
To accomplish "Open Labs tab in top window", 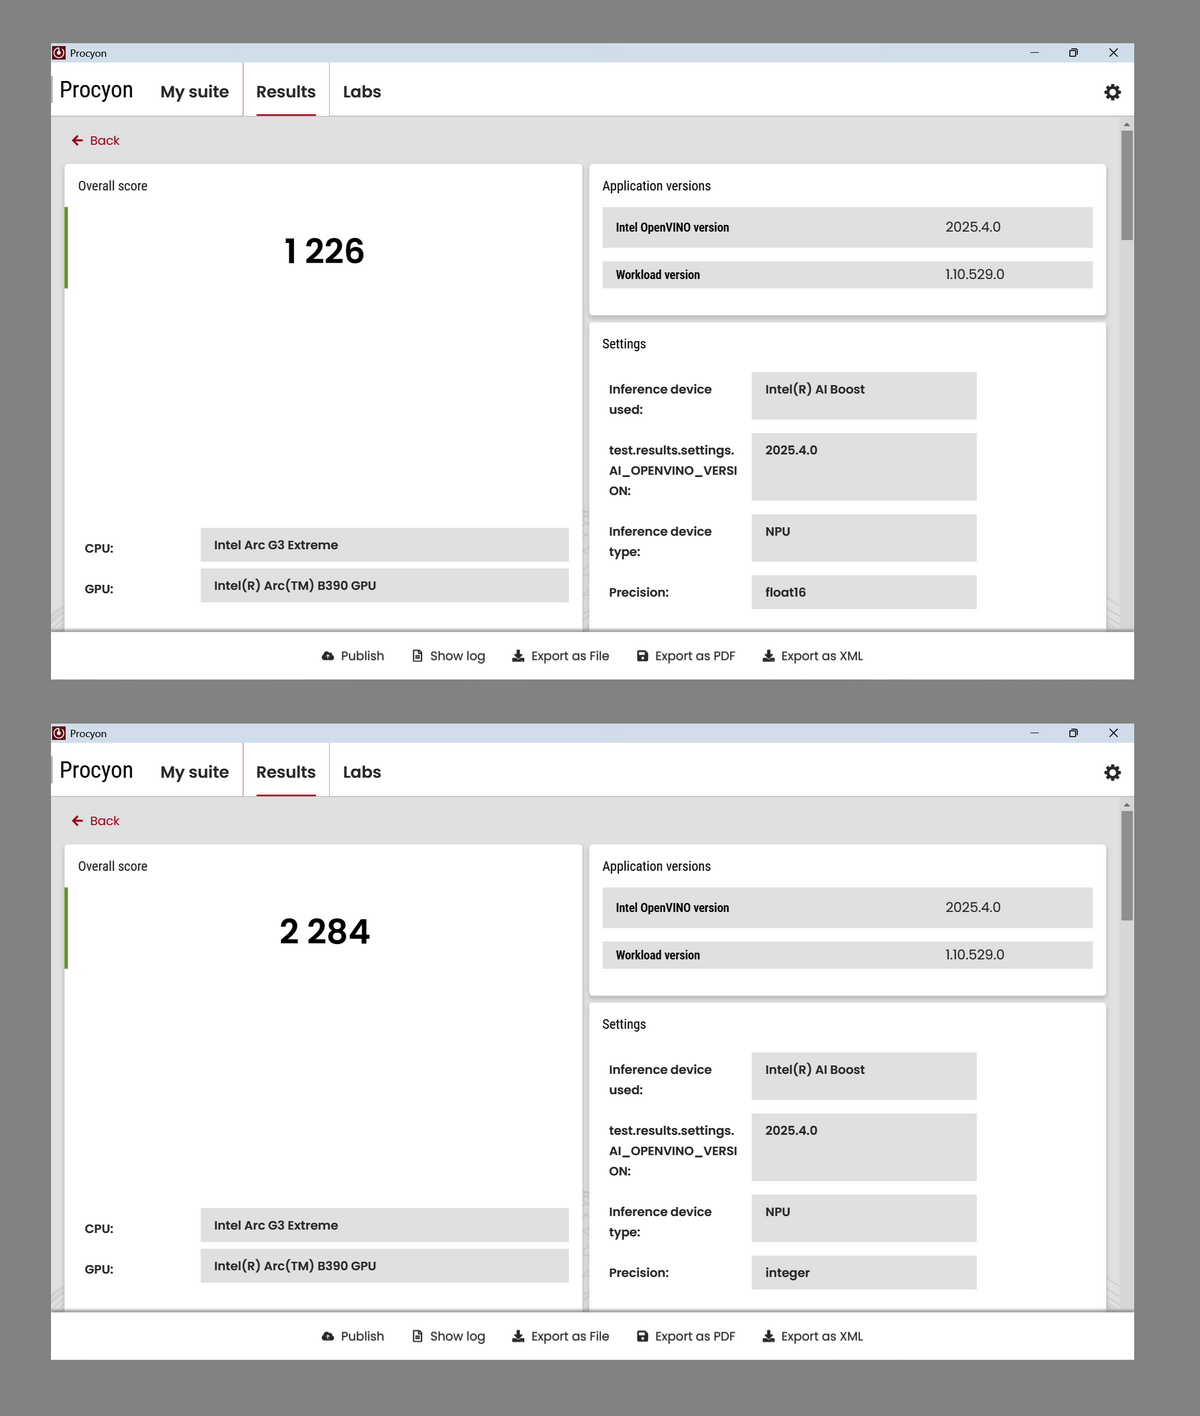I will tap(362, 92).
